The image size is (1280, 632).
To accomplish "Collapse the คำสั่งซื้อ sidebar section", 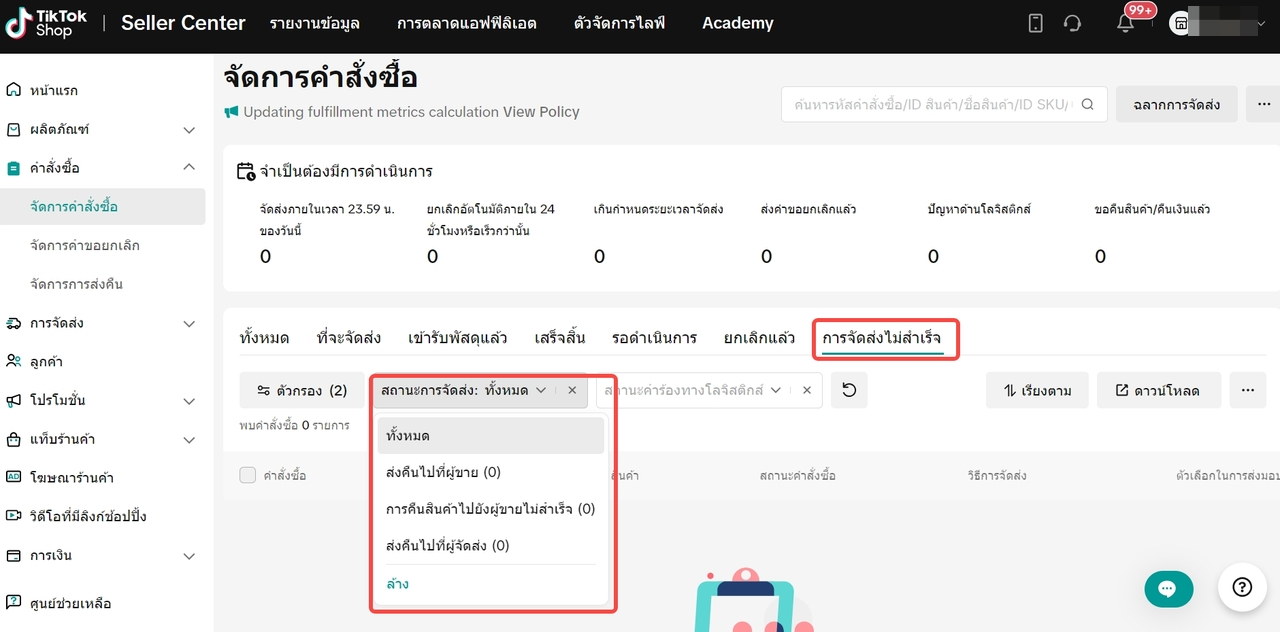I will [189, 167].
